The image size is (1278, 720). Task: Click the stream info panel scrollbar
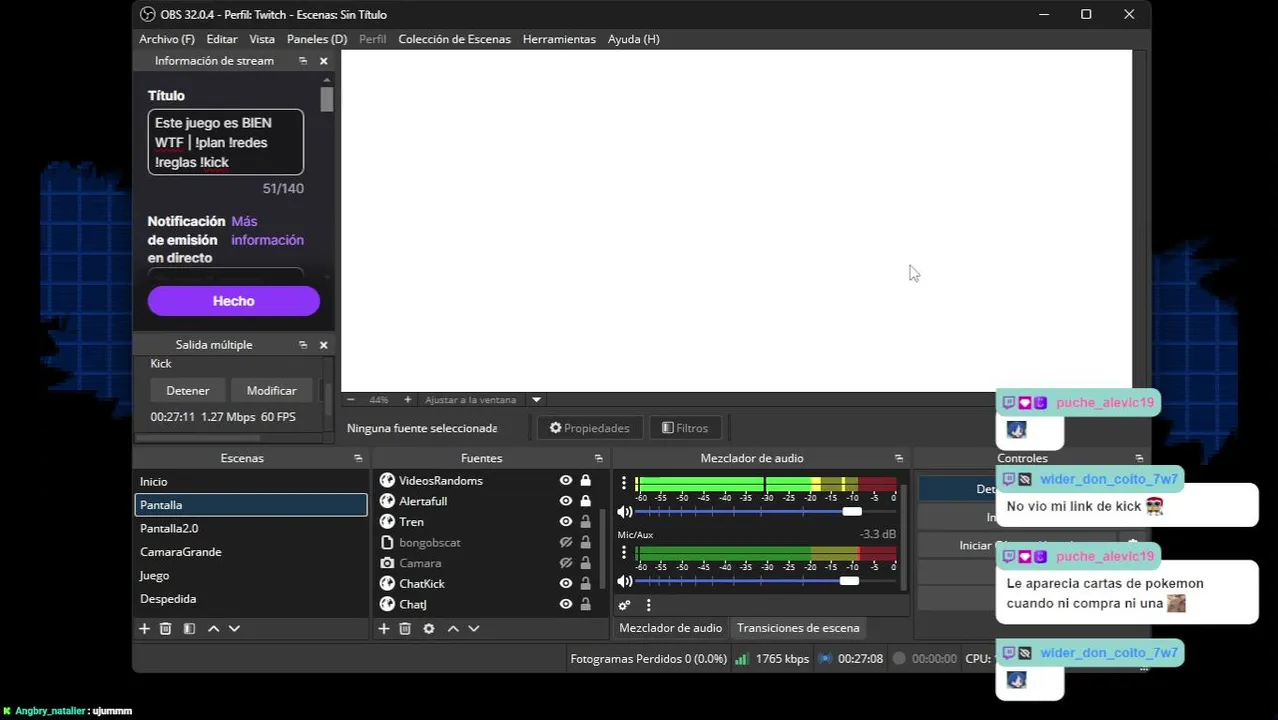tap(327, 100)
